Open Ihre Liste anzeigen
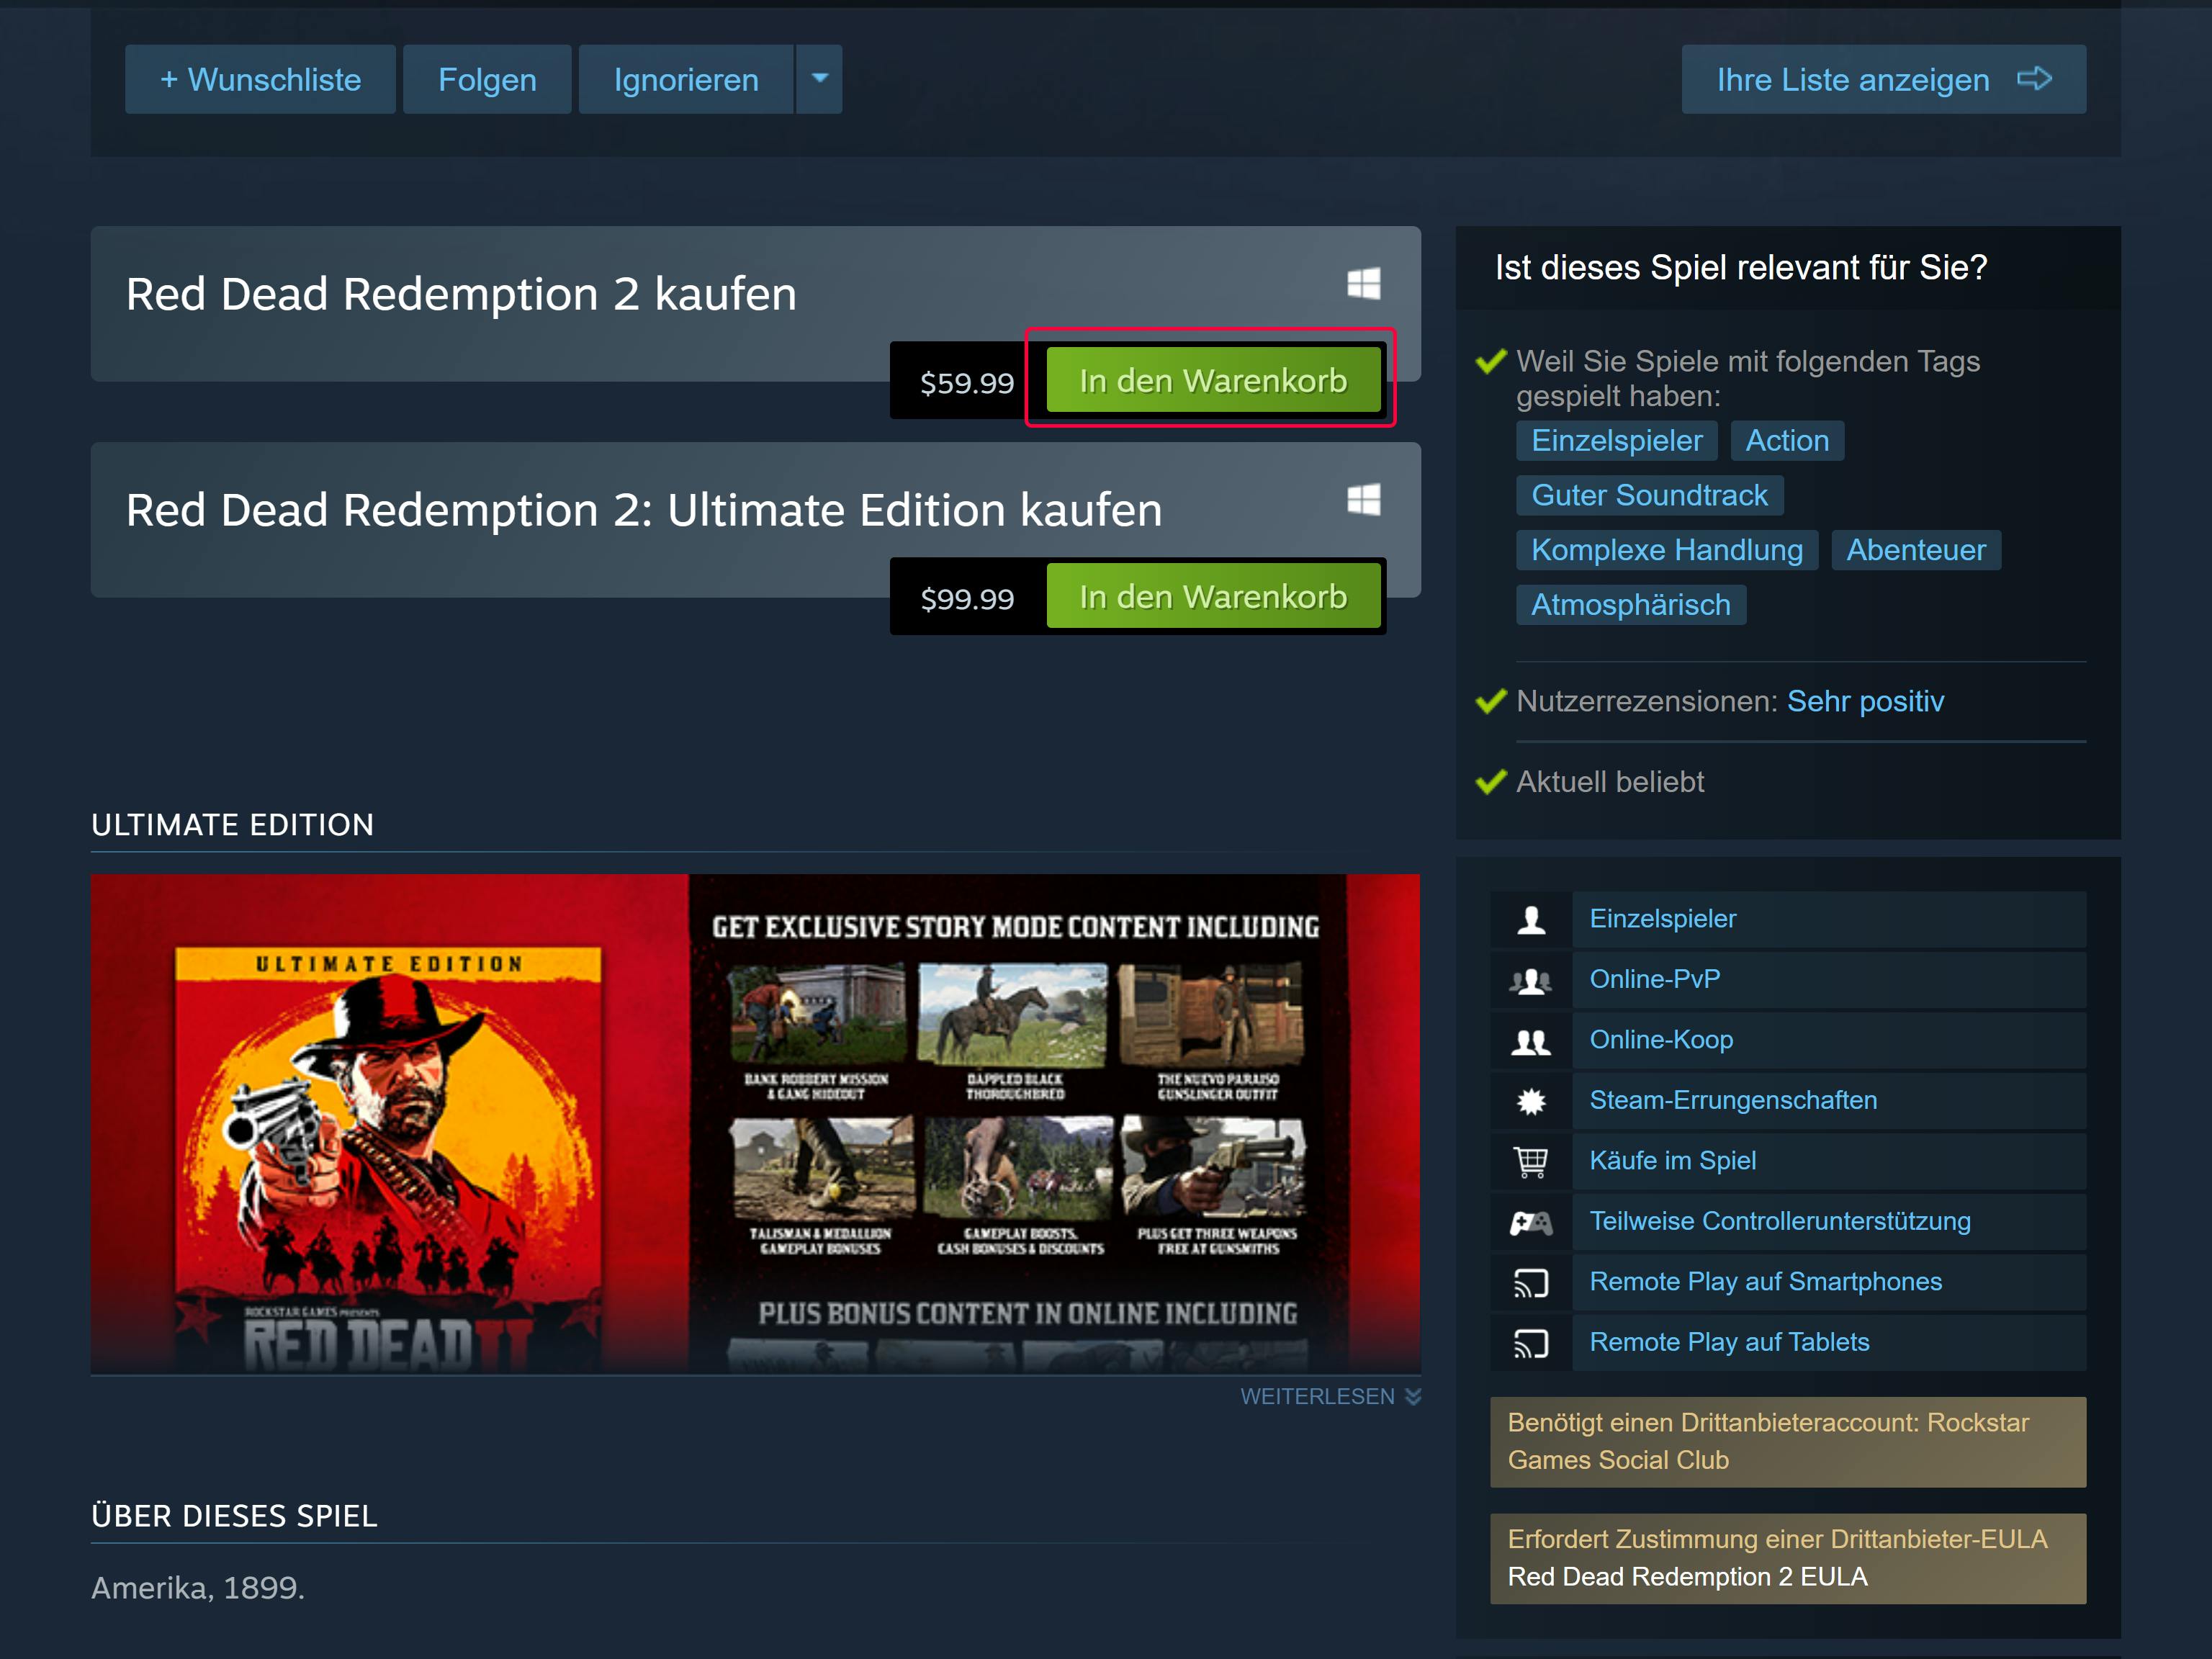Screen dimensions: 2212x1659 (1883, 79)
